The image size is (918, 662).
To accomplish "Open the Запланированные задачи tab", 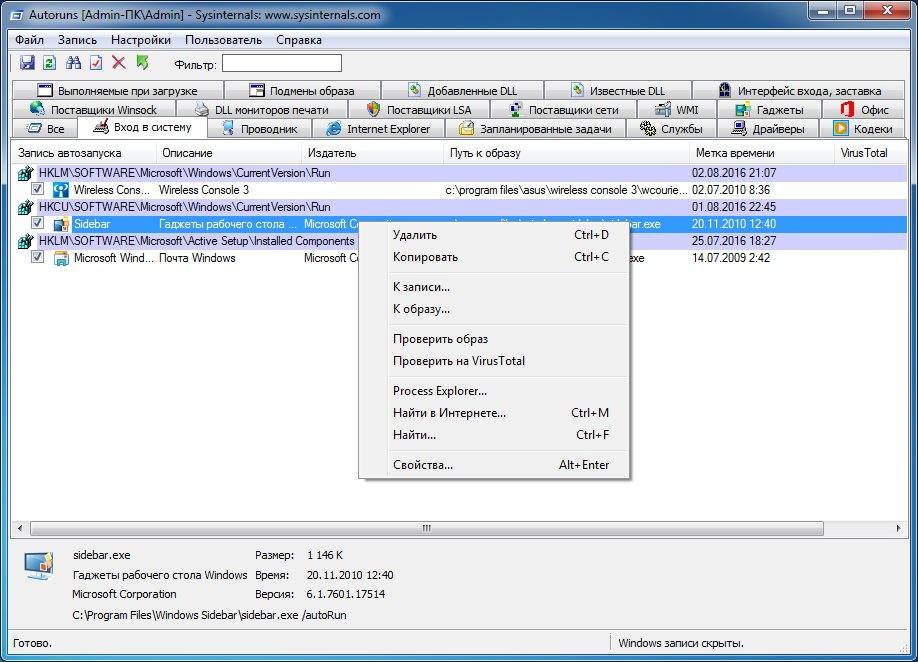I will 536,129.
